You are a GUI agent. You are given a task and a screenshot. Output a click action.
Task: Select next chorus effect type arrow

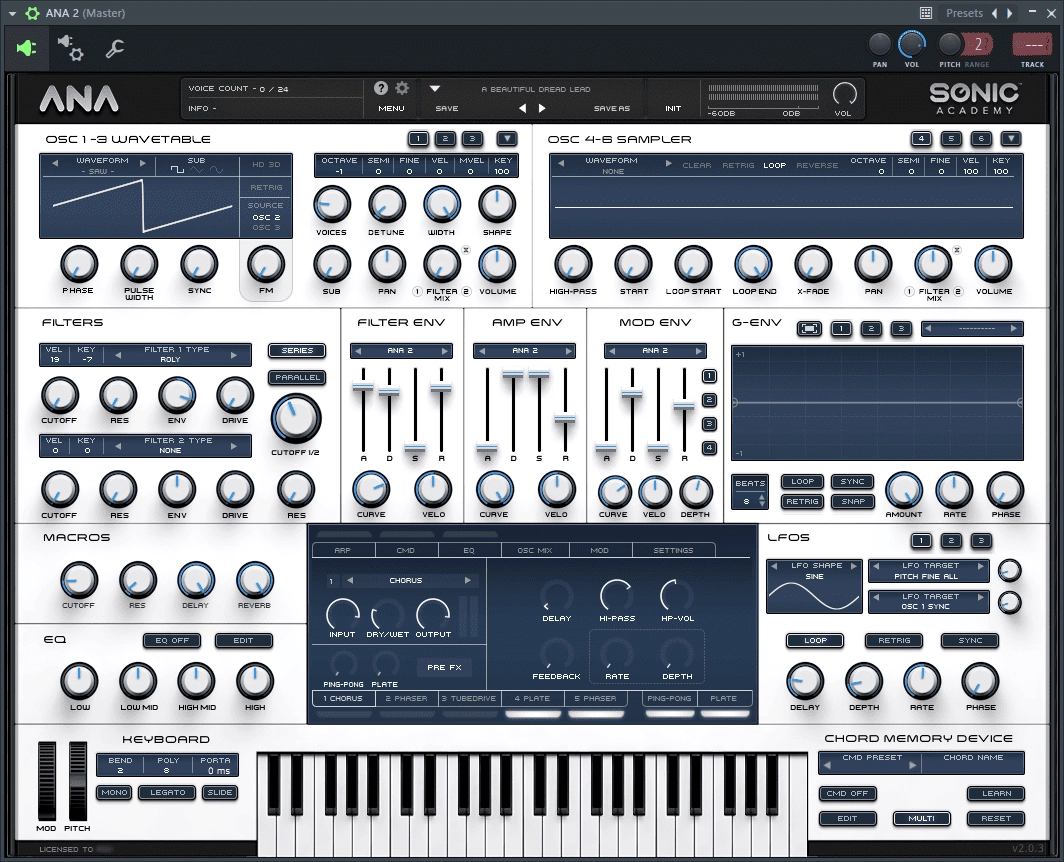point(467,580)
